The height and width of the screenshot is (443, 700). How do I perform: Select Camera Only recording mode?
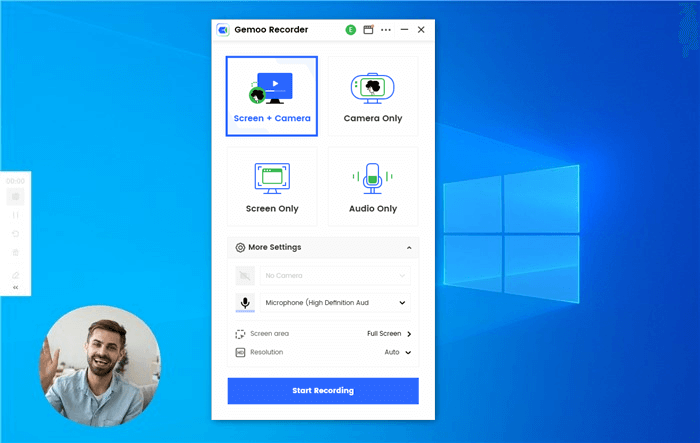coord(373,96)
